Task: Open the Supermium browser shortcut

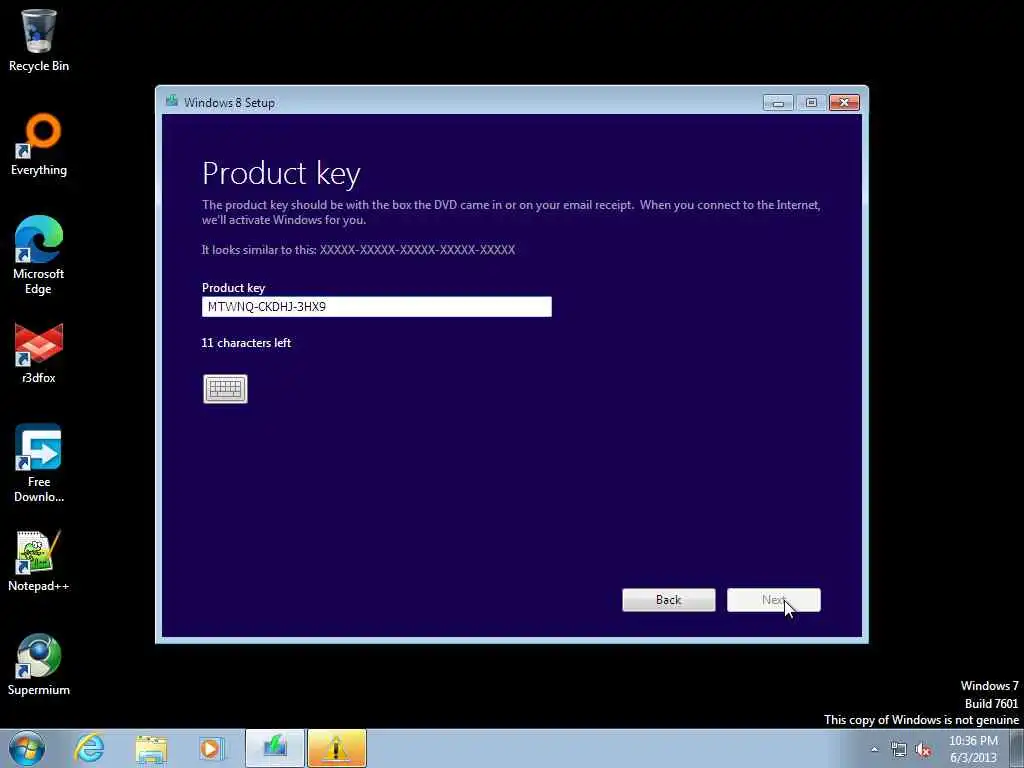Action: coord(39,664)
